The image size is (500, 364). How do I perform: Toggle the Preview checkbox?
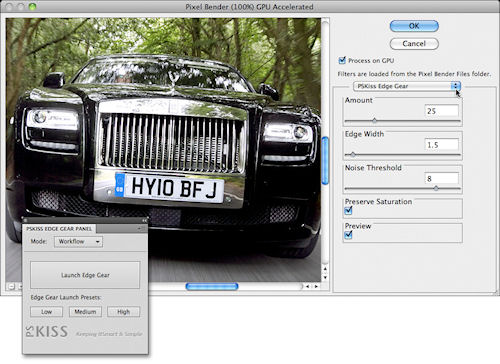pos(348,235)
